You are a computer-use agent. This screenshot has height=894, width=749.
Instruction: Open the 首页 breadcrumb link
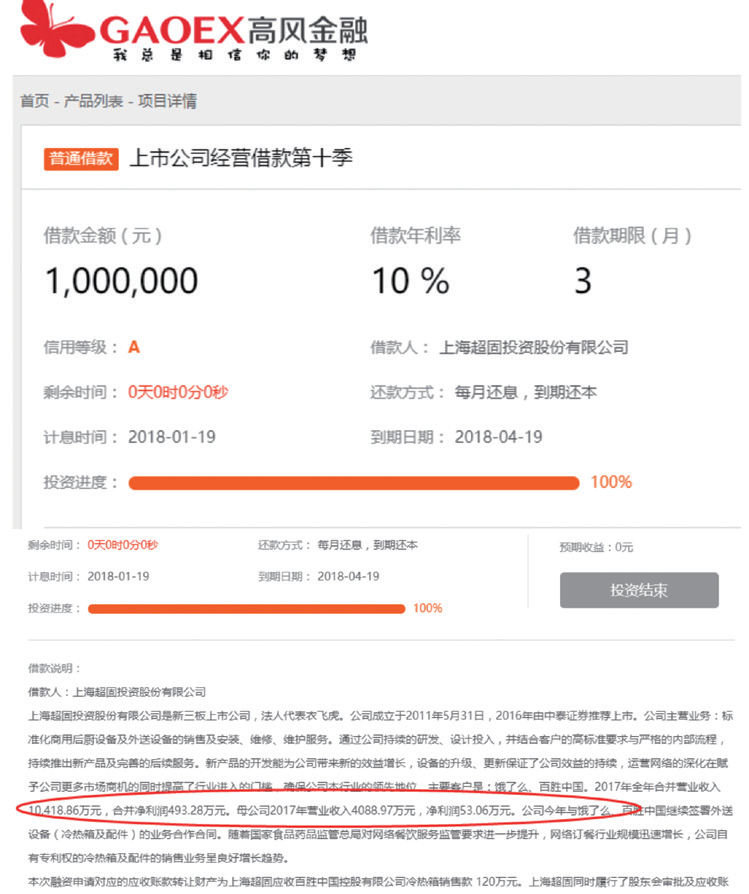click(35, 101)
